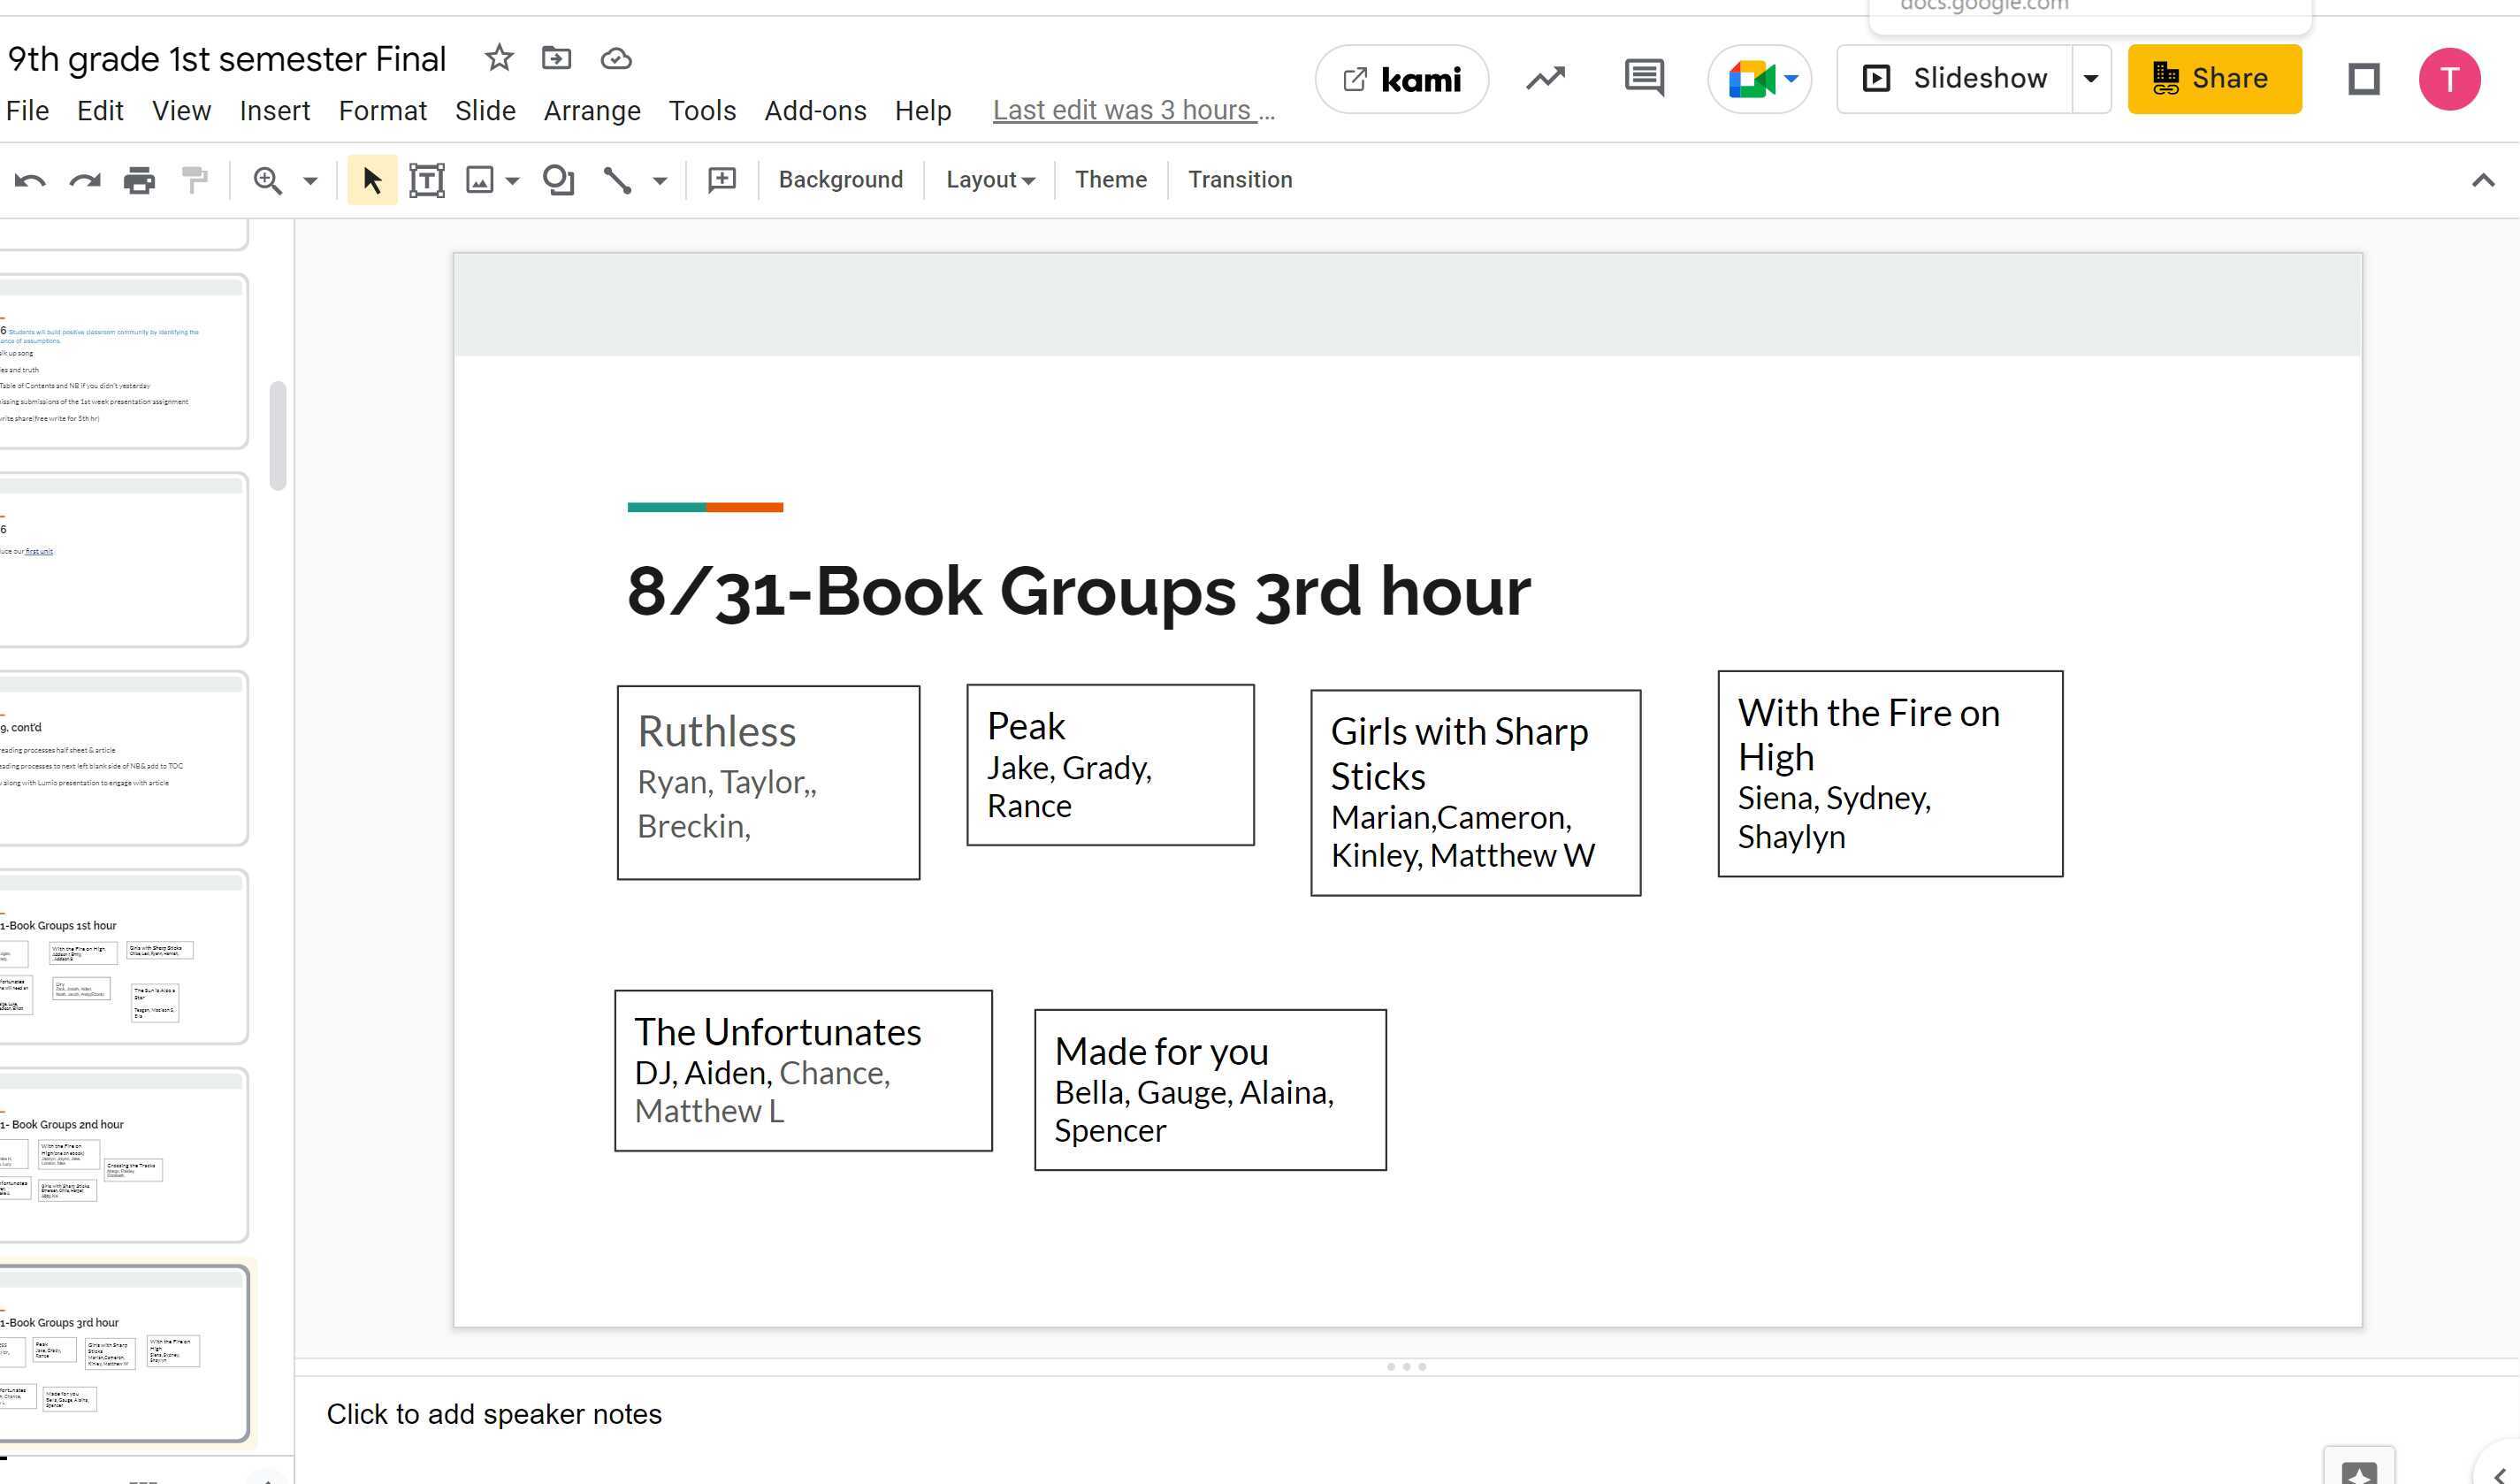Select the Book Groups 2nd hour slide thumbnail
The height and width of the screenshot is (1484, 2520).
pyautogui.click(x=122, y=1154)
